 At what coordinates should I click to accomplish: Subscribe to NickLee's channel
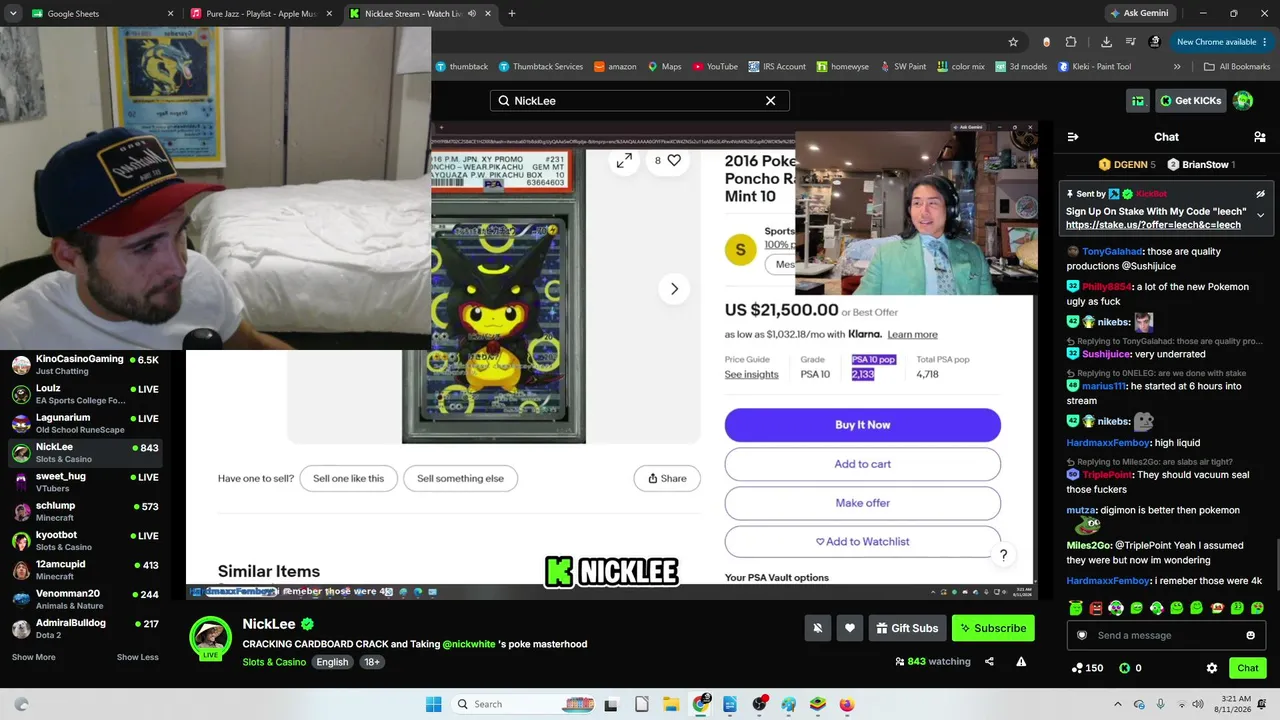[993, 628]
